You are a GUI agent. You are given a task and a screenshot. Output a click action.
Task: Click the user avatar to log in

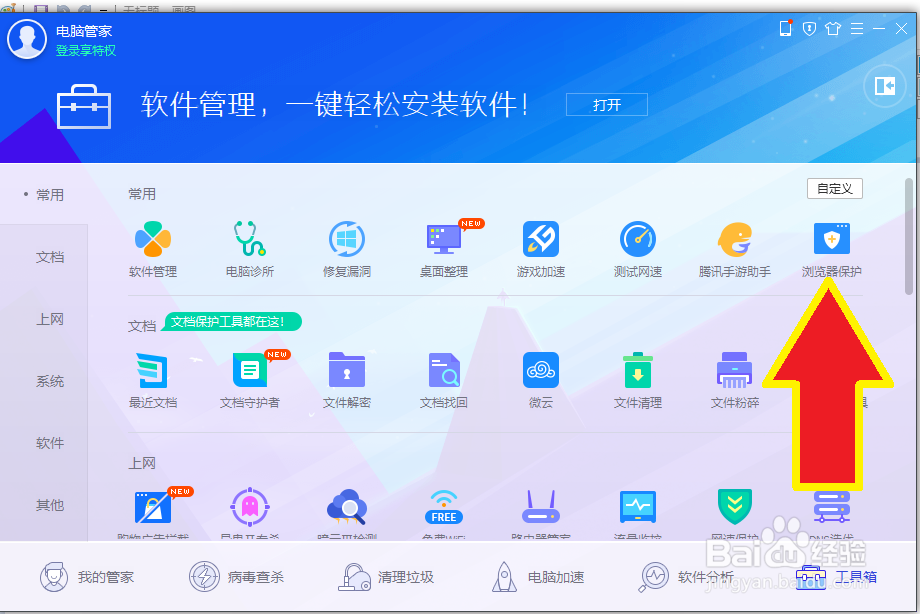coord(27,39)
